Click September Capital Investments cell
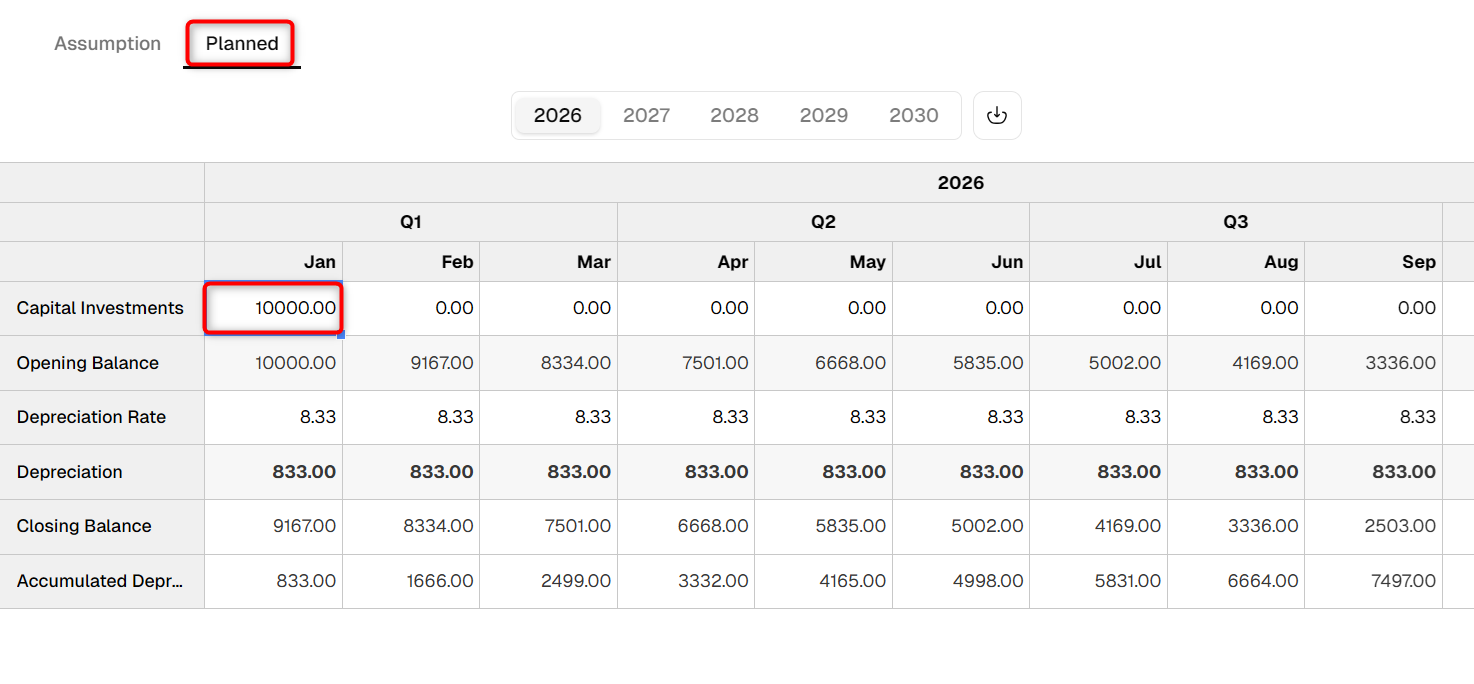This screenshot has height=684, width=1474. [1374, 308]
